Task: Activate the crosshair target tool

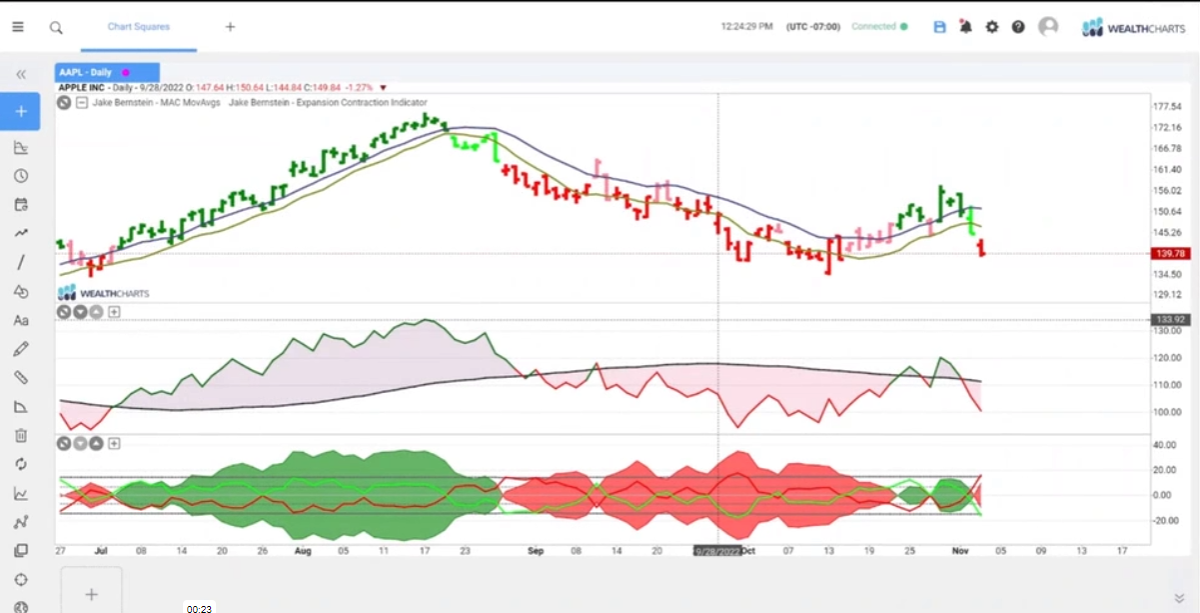Action: (20, 579)
